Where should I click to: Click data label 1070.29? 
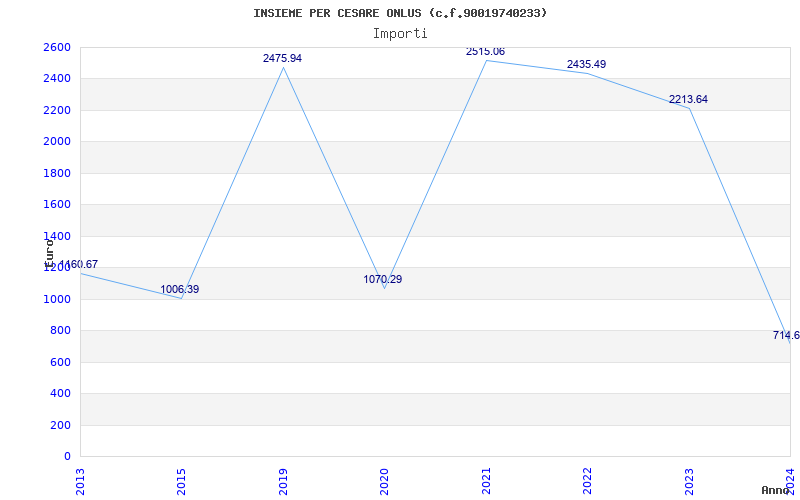(383, 279)
